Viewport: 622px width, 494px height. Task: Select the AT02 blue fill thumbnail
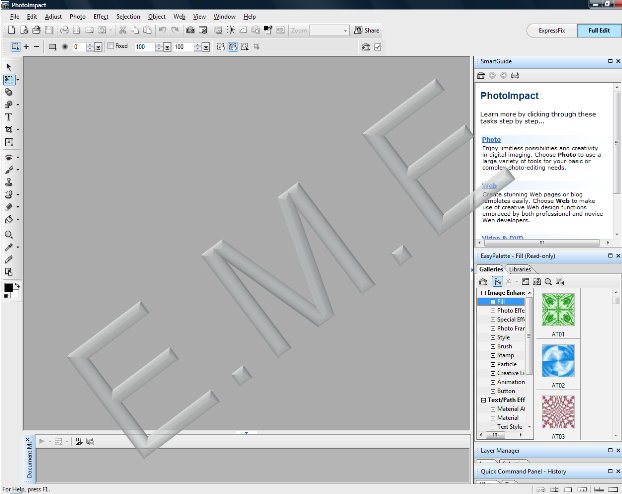(558, 358)
